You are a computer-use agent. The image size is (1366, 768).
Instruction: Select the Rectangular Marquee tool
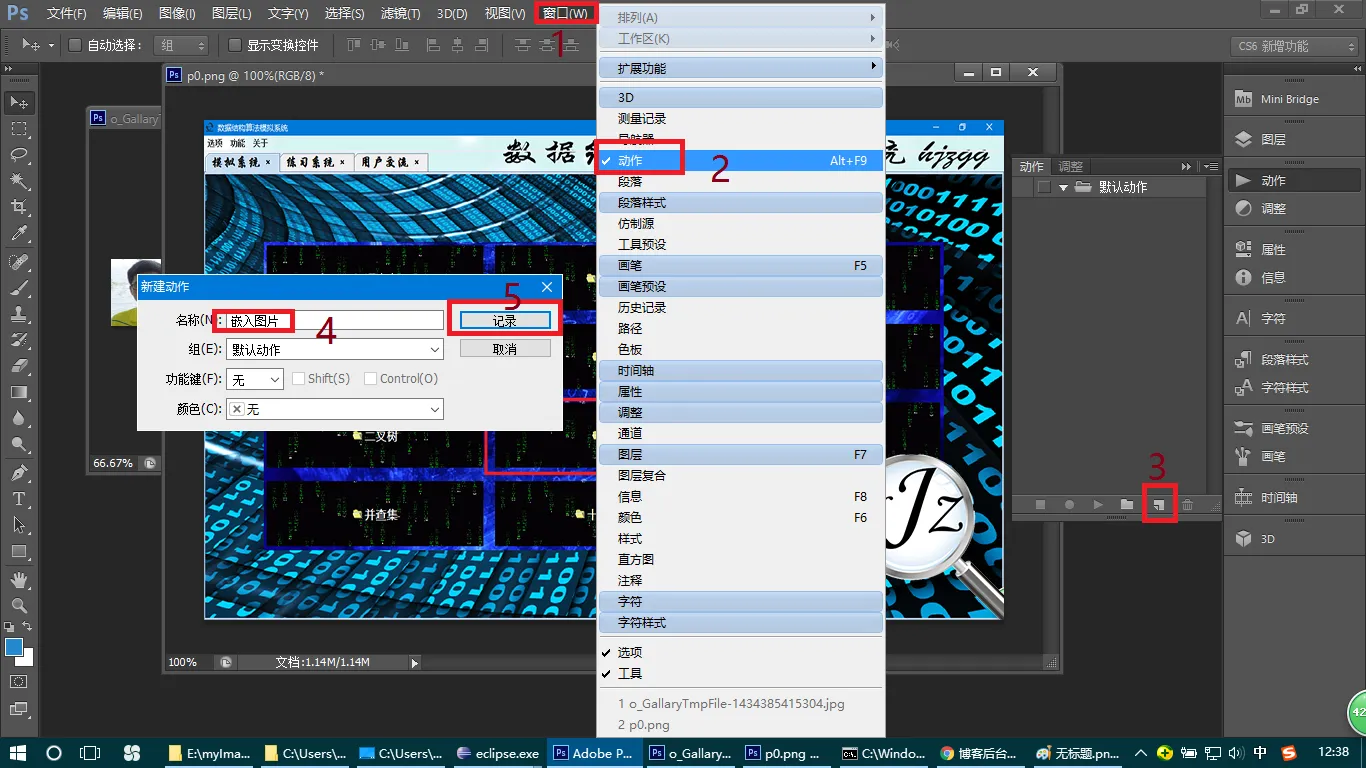19,128
